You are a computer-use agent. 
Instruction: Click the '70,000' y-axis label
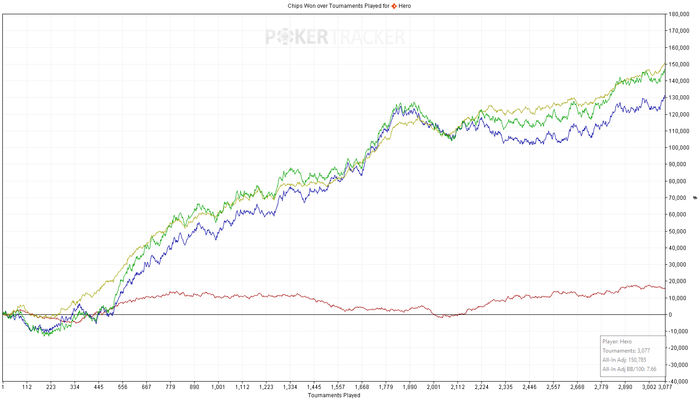coord(678,198)
